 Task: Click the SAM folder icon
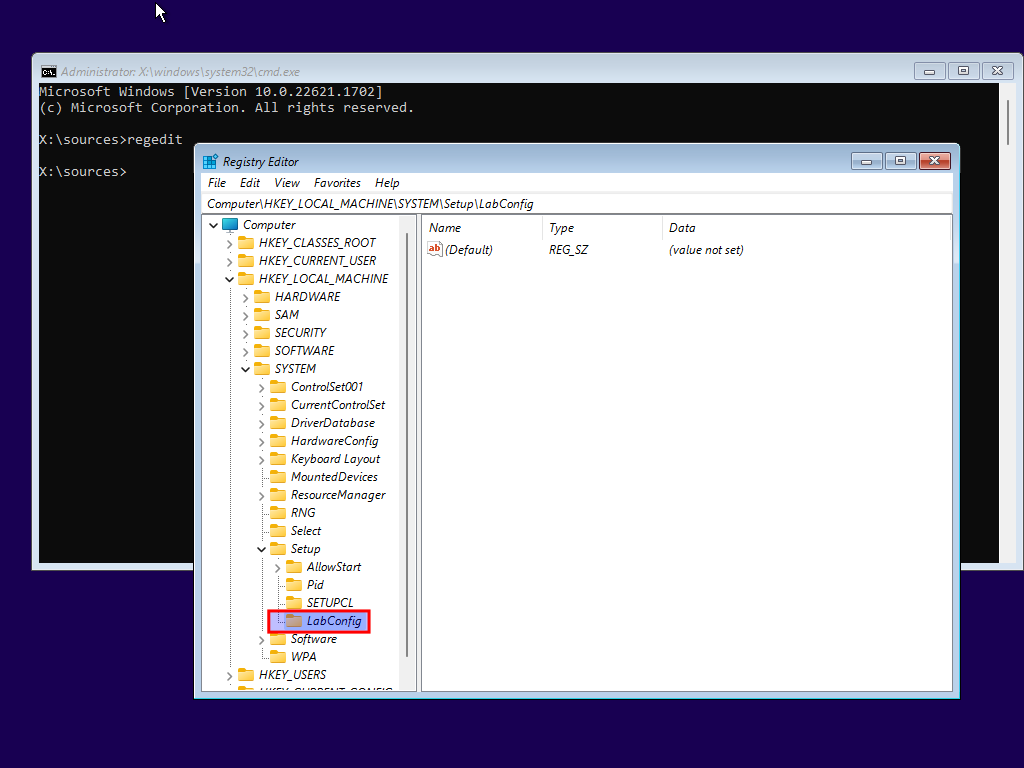[x=262, y=315]
